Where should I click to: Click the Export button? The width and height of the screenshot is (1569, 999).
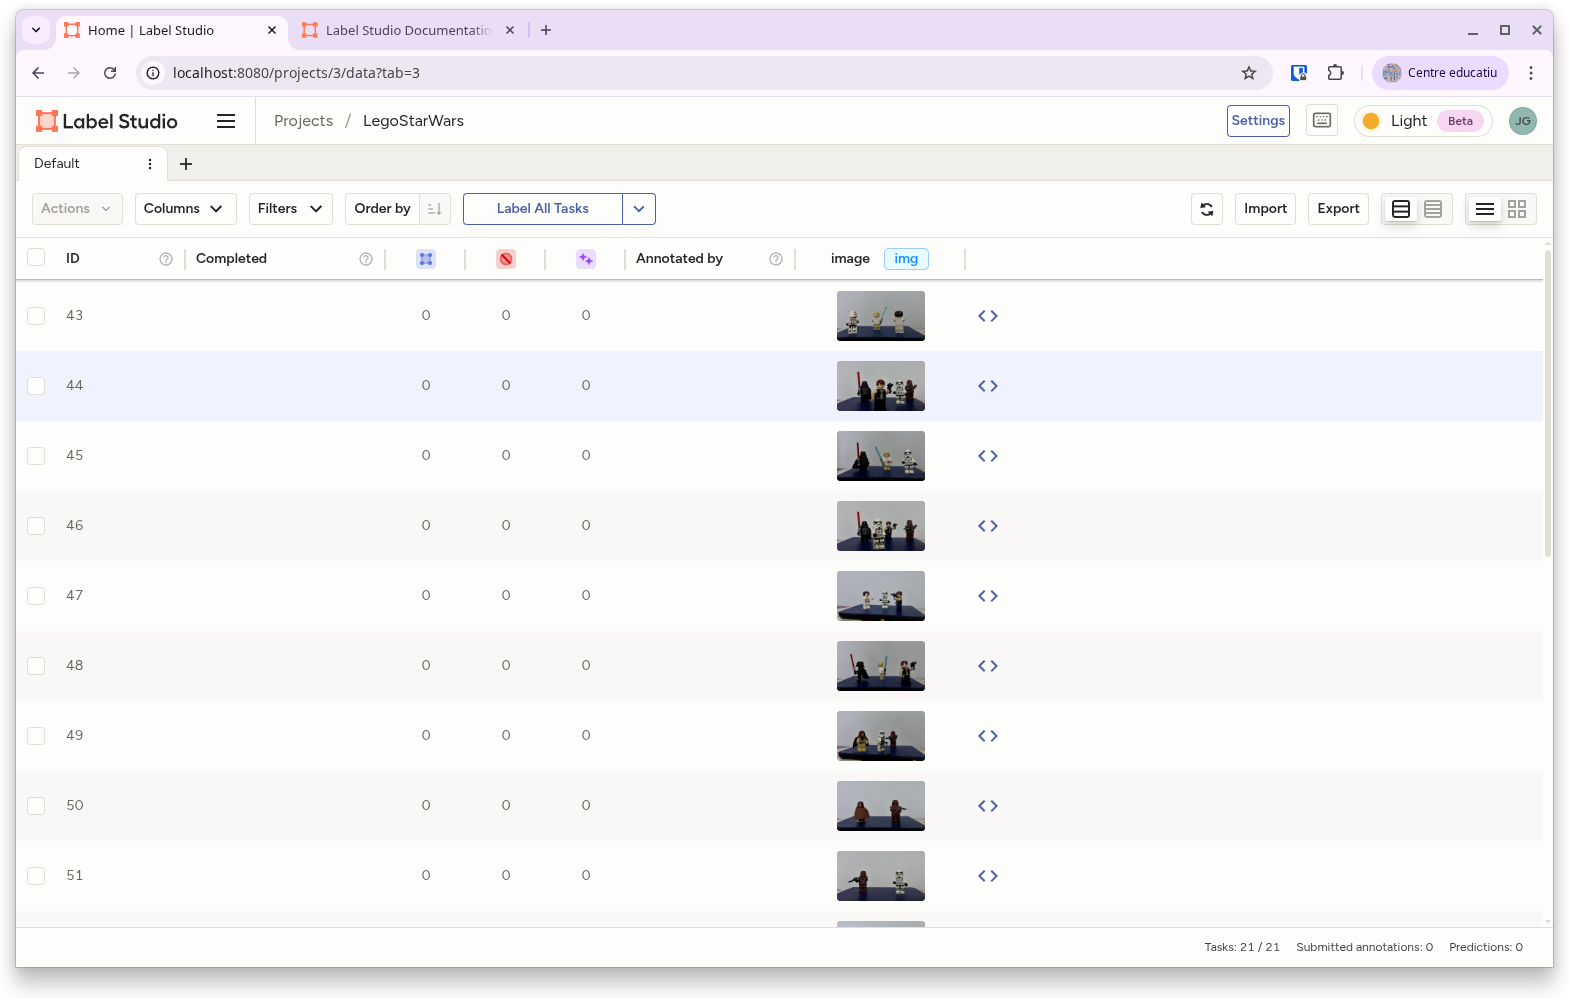coord(1338,209)
